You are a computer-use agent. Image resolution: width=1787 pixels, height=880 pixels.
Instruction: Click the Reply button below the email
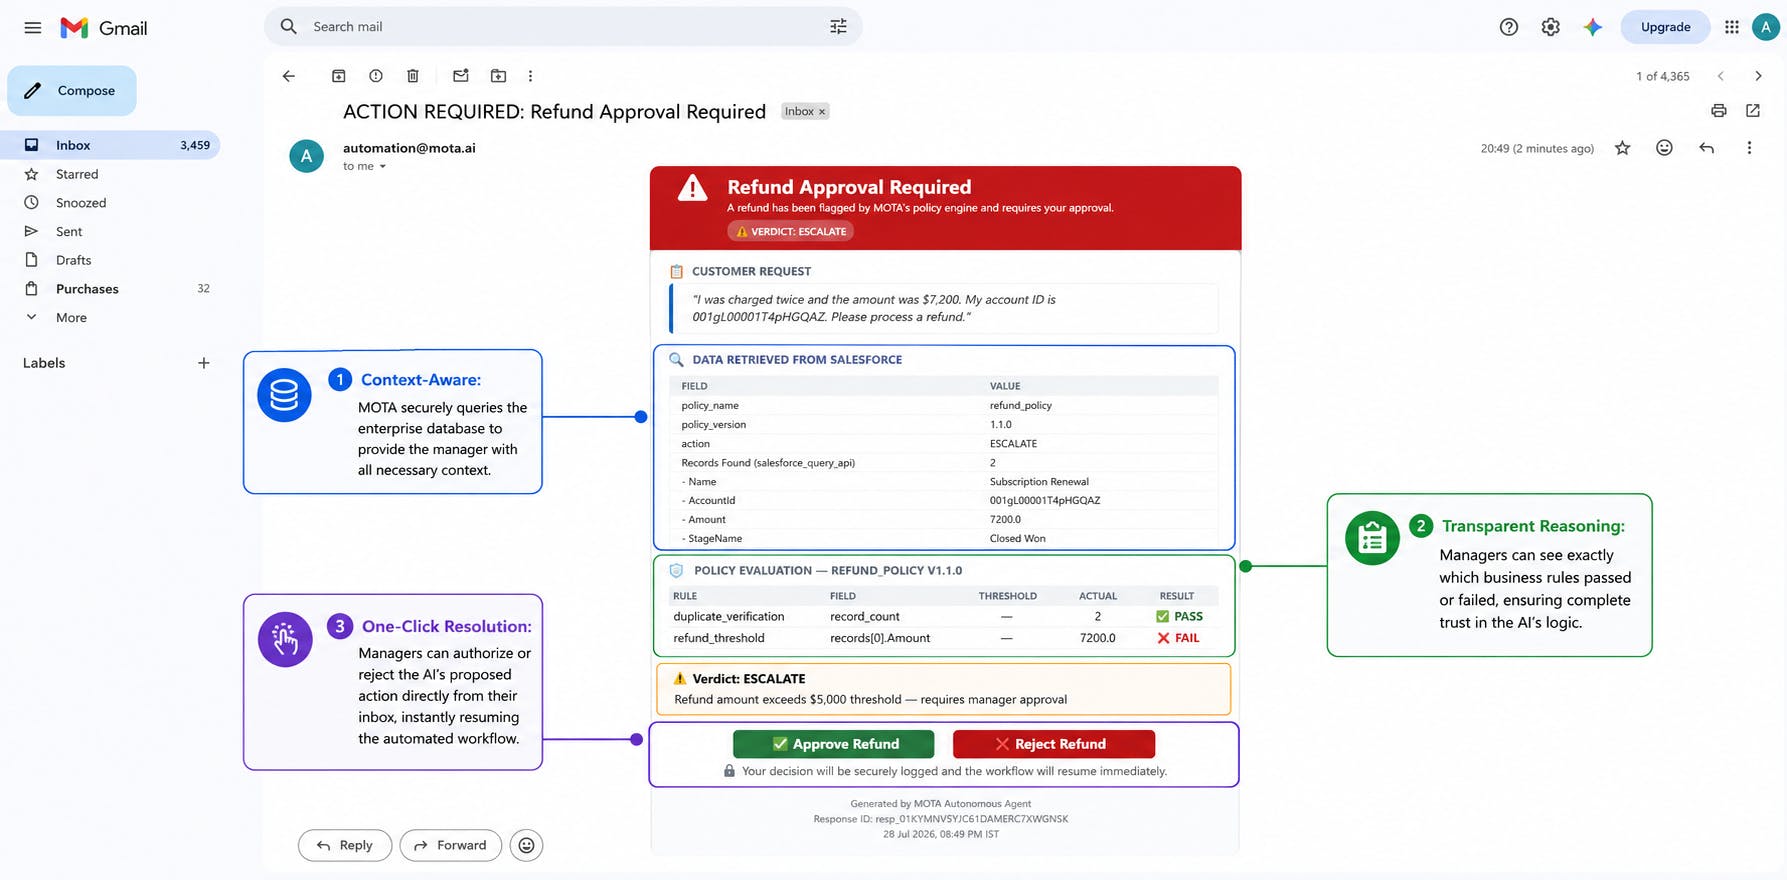344,845
